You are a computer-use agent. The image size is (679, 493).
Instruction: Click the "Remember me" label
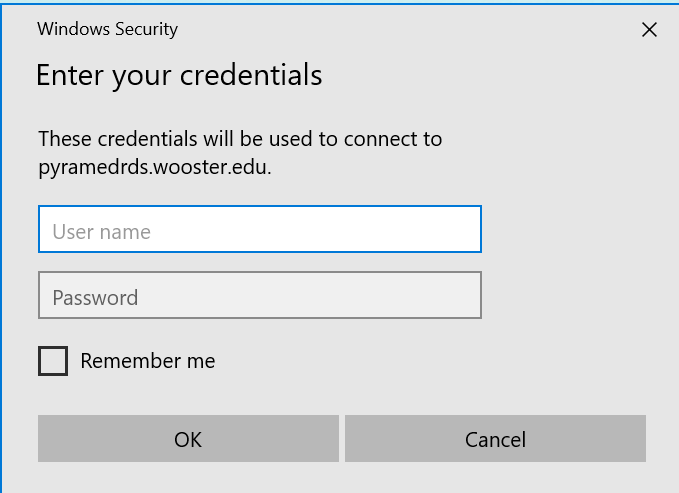coord(148,361)
